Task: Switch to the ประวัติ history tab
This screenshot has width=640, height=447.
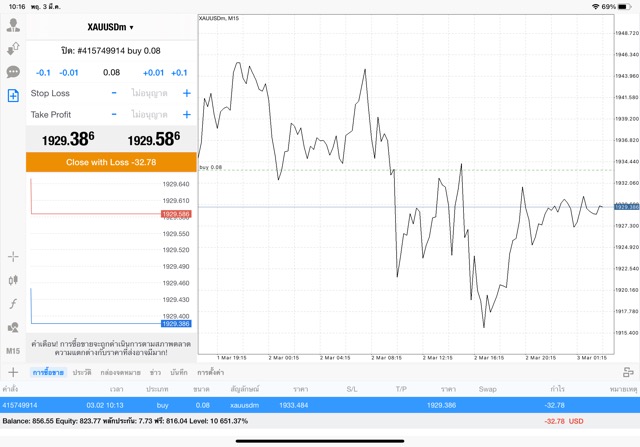Action: [81, 372]
